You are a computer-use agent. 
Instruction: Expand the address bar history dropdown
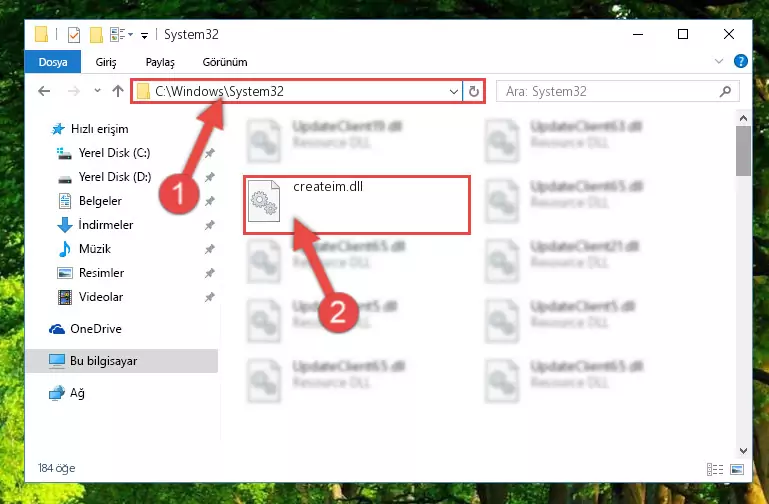pos(454,91)
